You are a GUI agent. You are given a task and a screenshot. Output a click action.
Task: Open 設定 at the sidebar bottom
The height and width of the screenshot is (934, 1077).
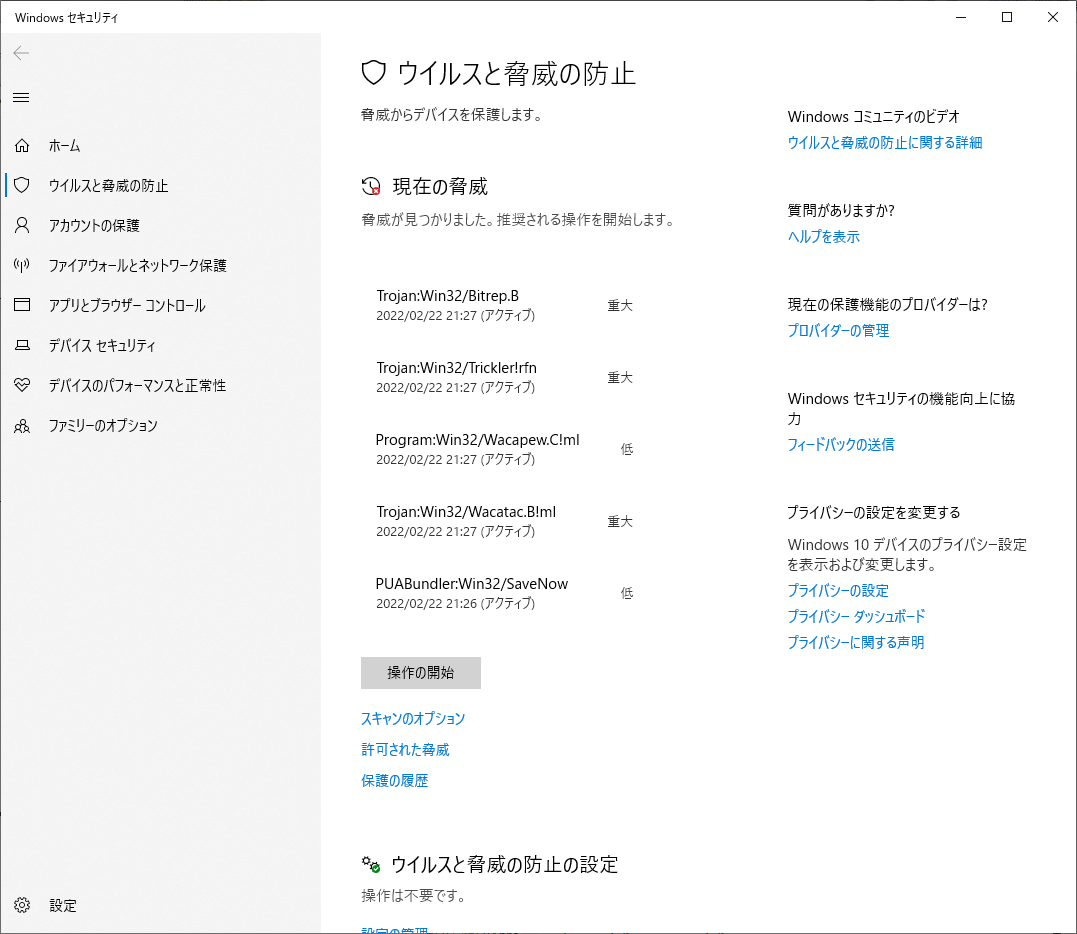tap(63, 905)
